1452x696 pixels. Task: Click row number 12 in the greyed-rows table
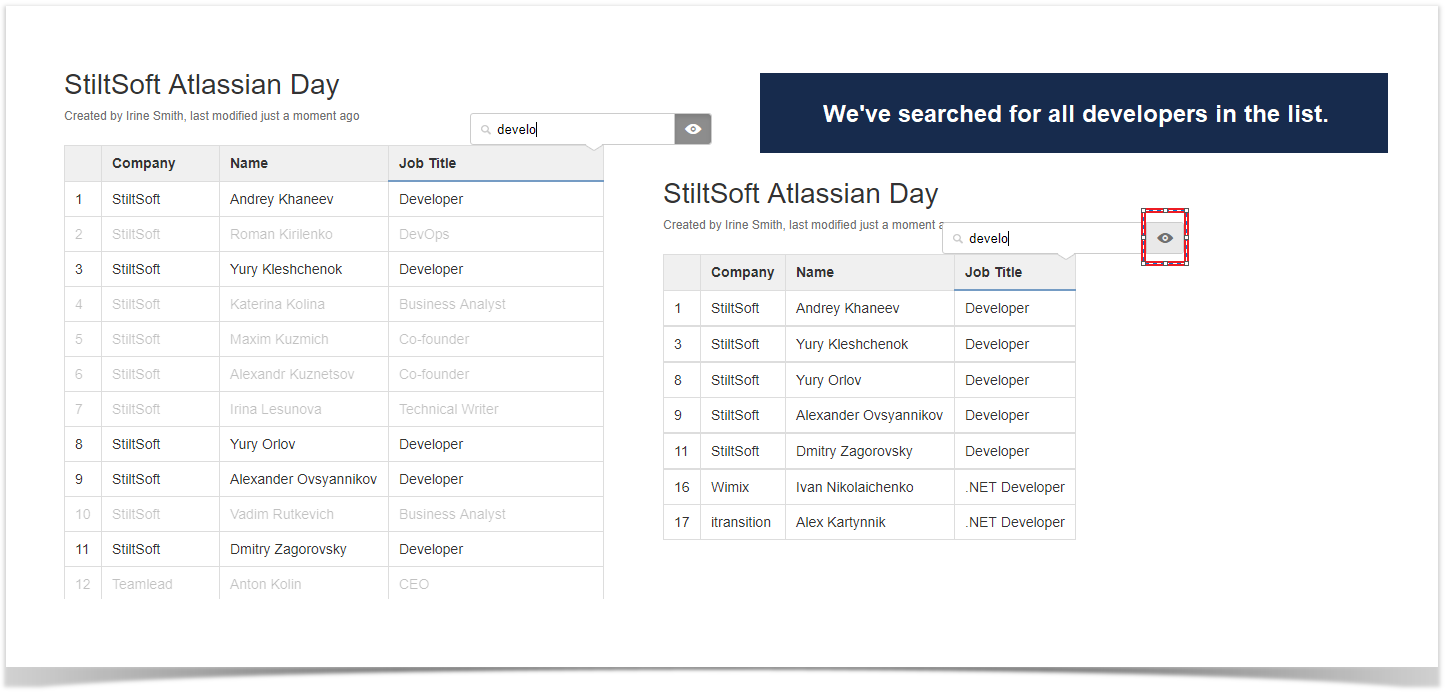(83, 583)
